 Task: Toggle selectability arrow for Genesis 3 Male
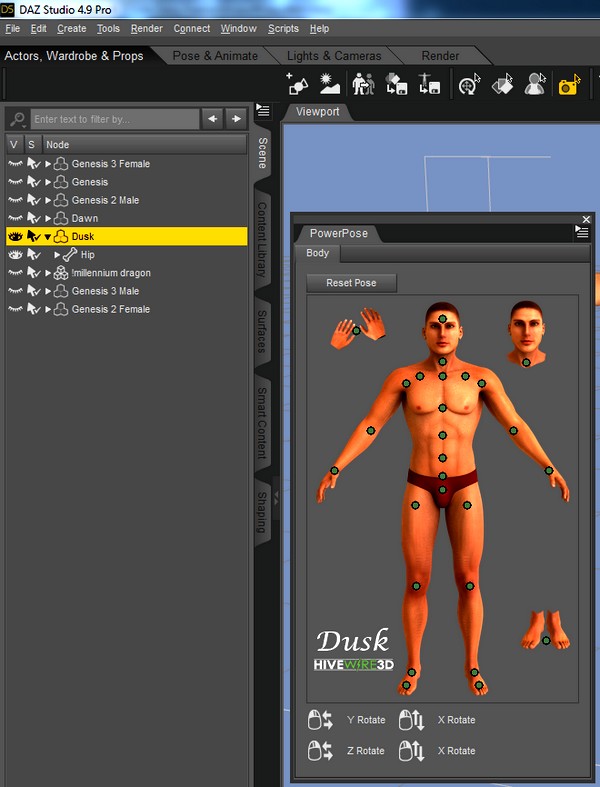[x=33, y=291]
